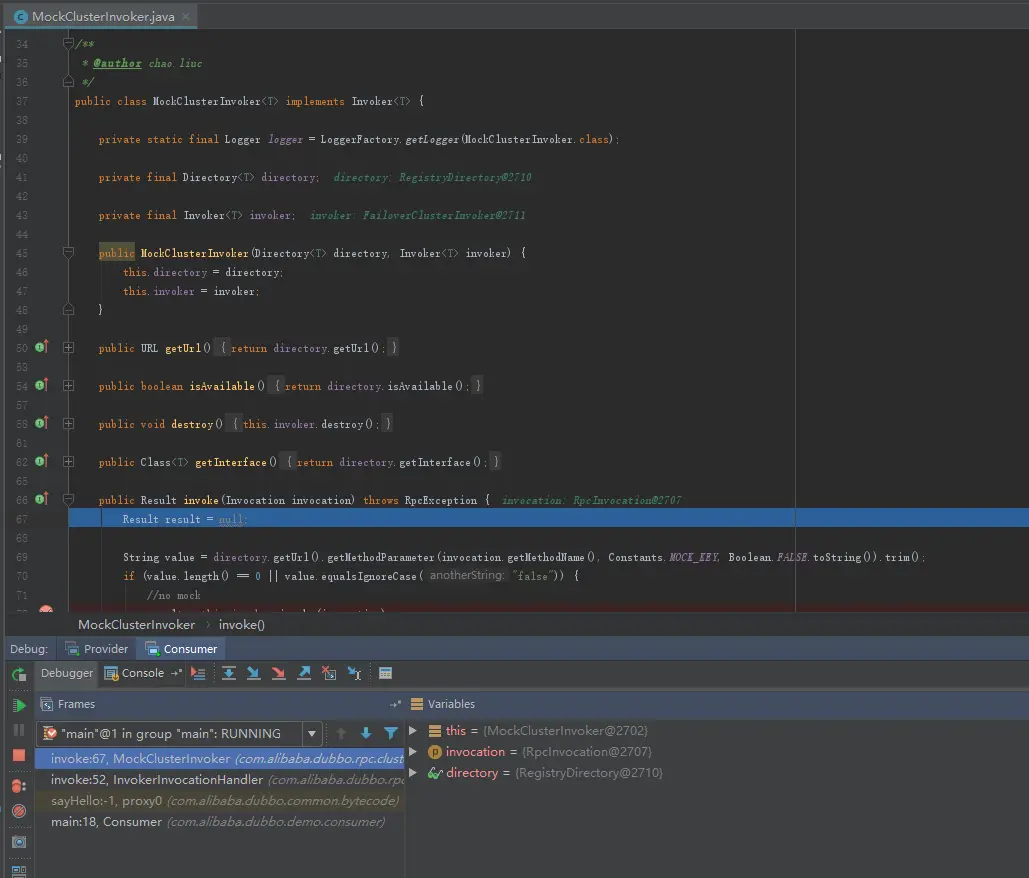Switch to the Provider debug tab
1029x878 pixels.
tap(96, 649)
